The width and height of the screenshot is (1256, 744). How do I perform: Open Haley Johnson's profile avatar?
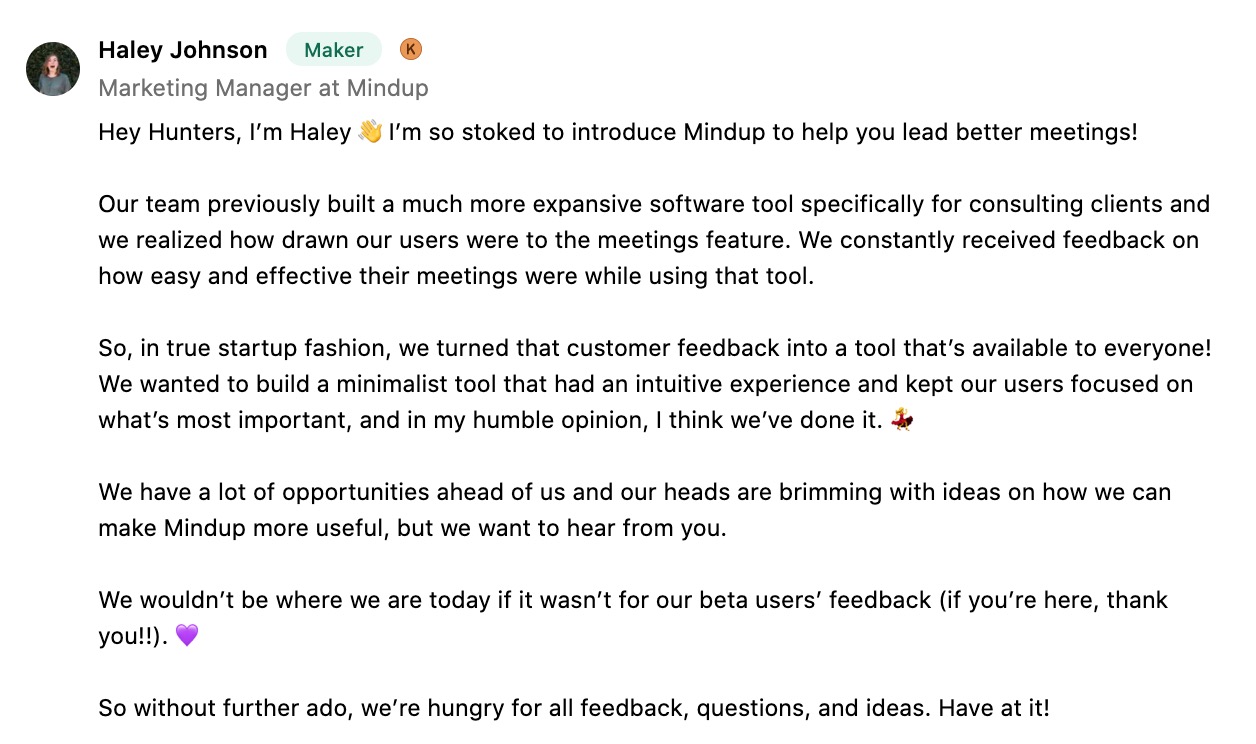(53, 69)
